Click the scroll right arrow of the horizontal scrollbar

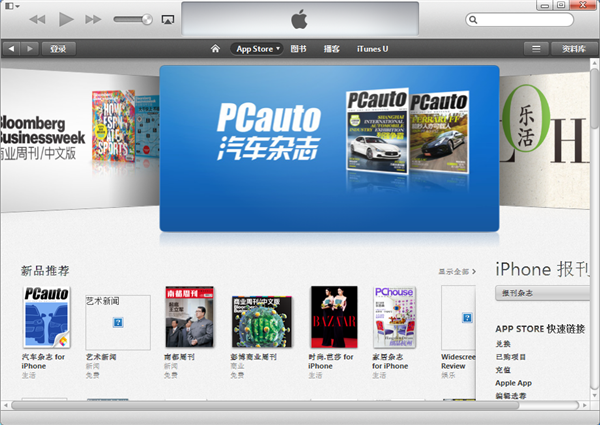(585, 405)
